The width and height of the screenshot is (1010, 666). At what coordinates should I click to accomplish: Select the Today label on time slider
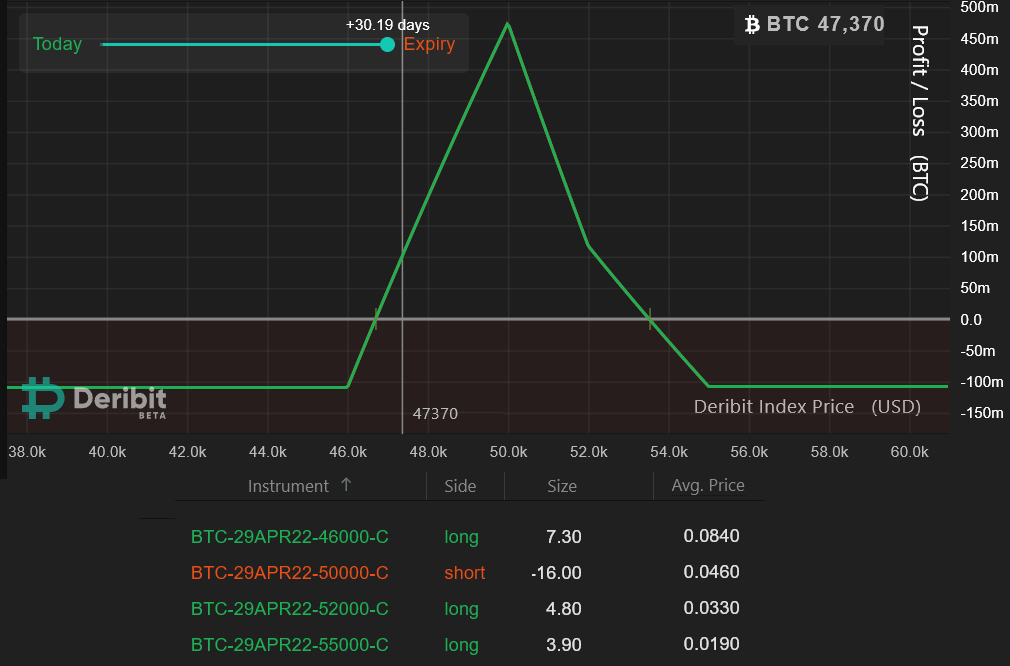pyautogui.click(x=57, y=44)
